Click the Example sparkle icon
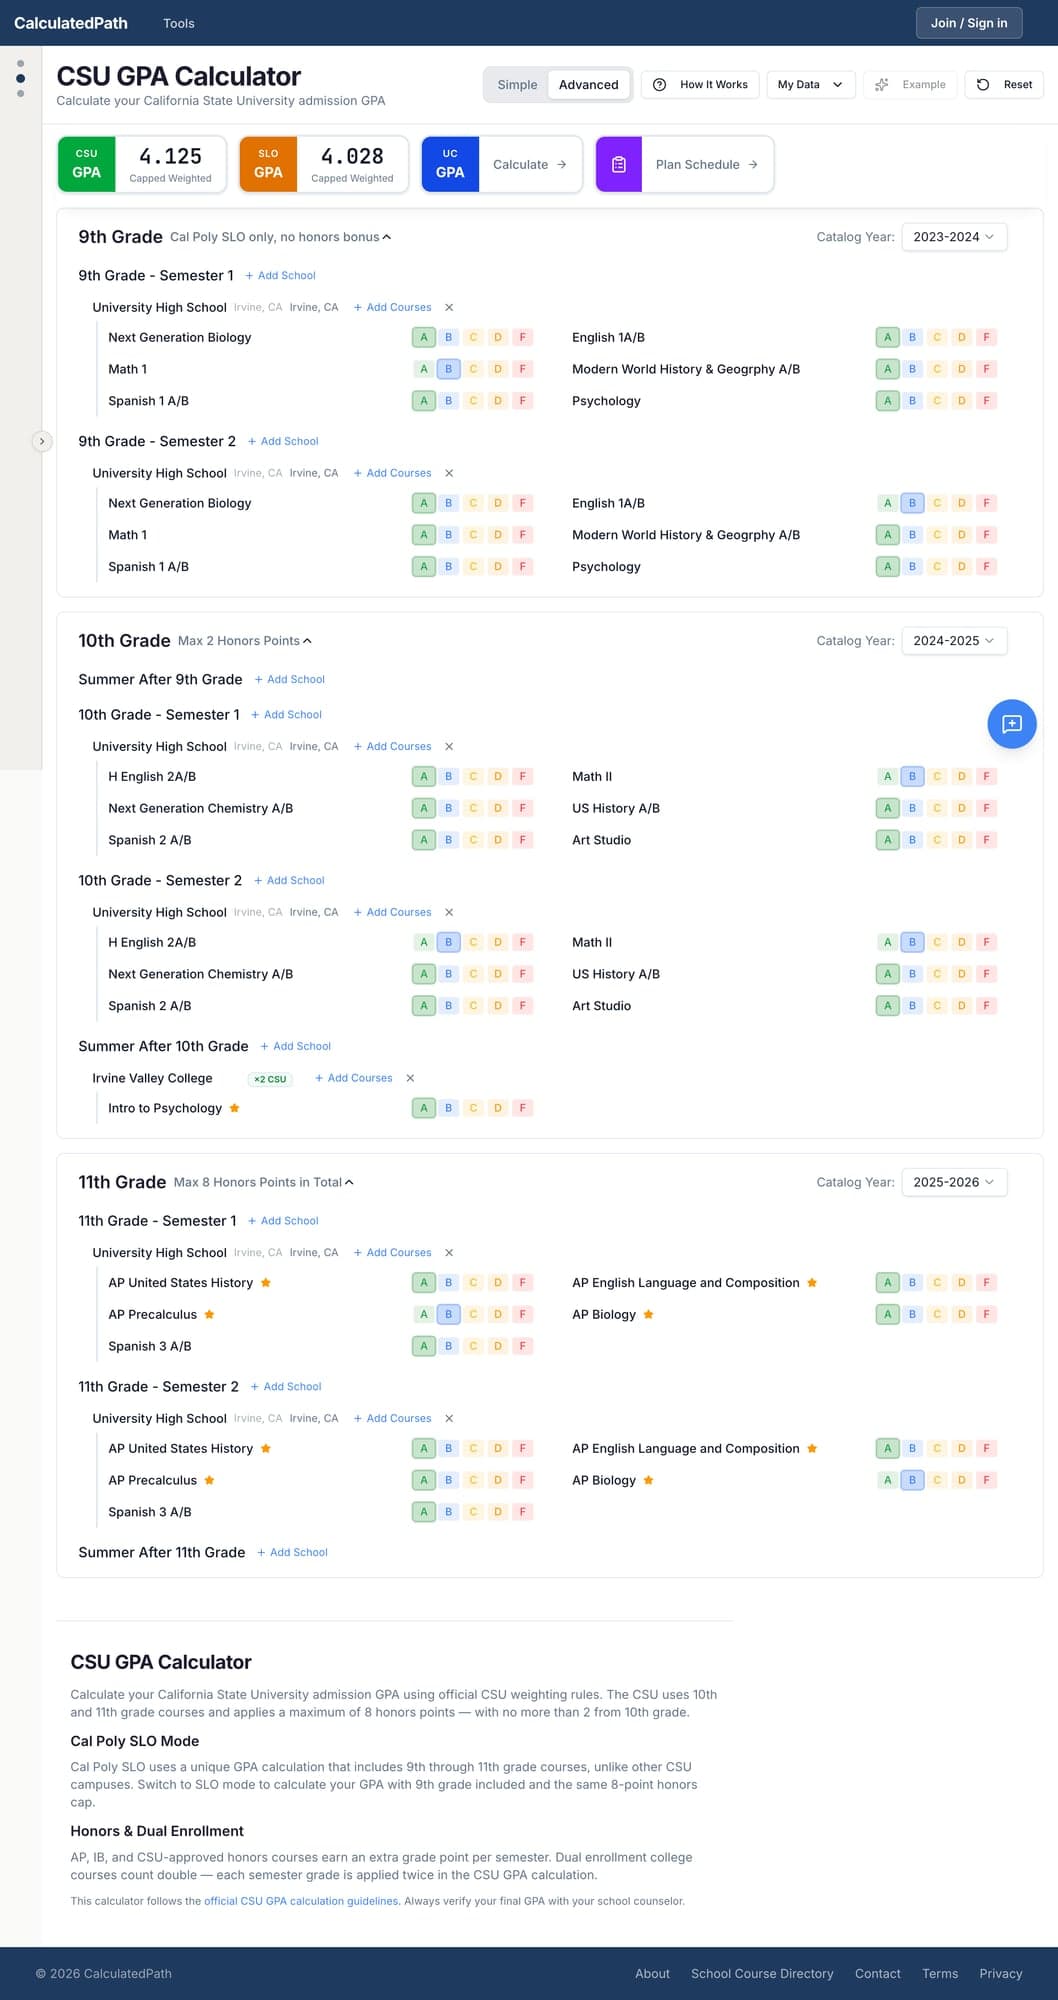 [881, 85]
